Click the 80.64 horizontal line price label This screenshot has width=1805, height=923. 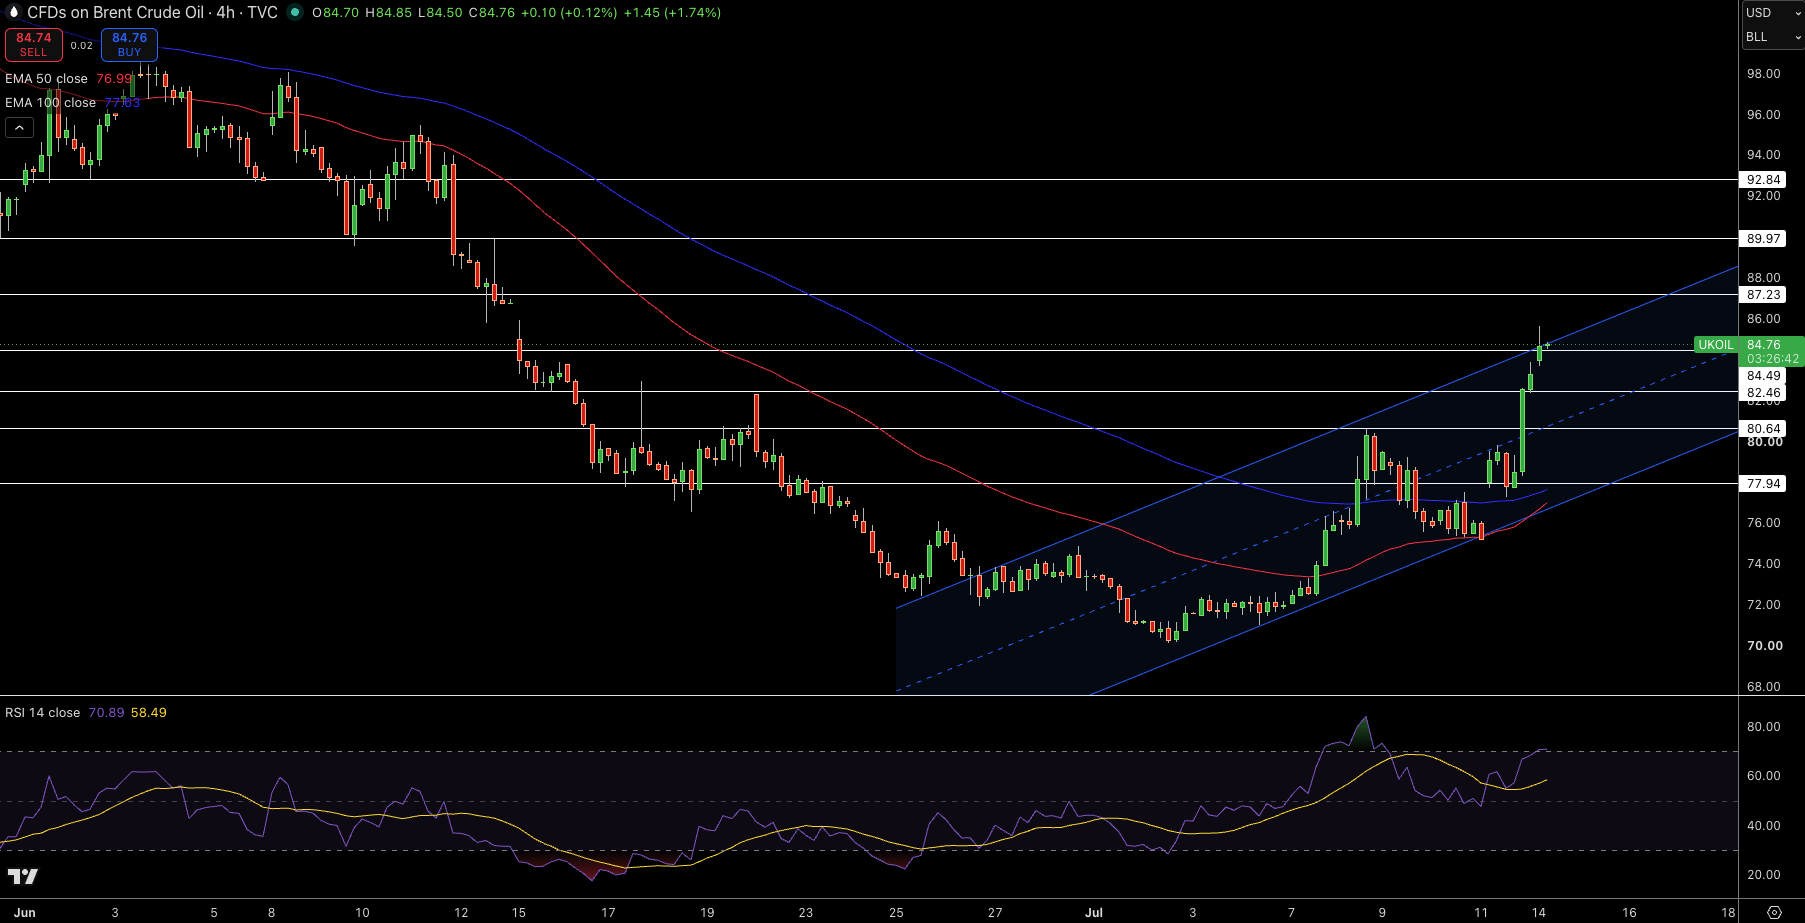pyautogui.click(x=1763, y=429)
